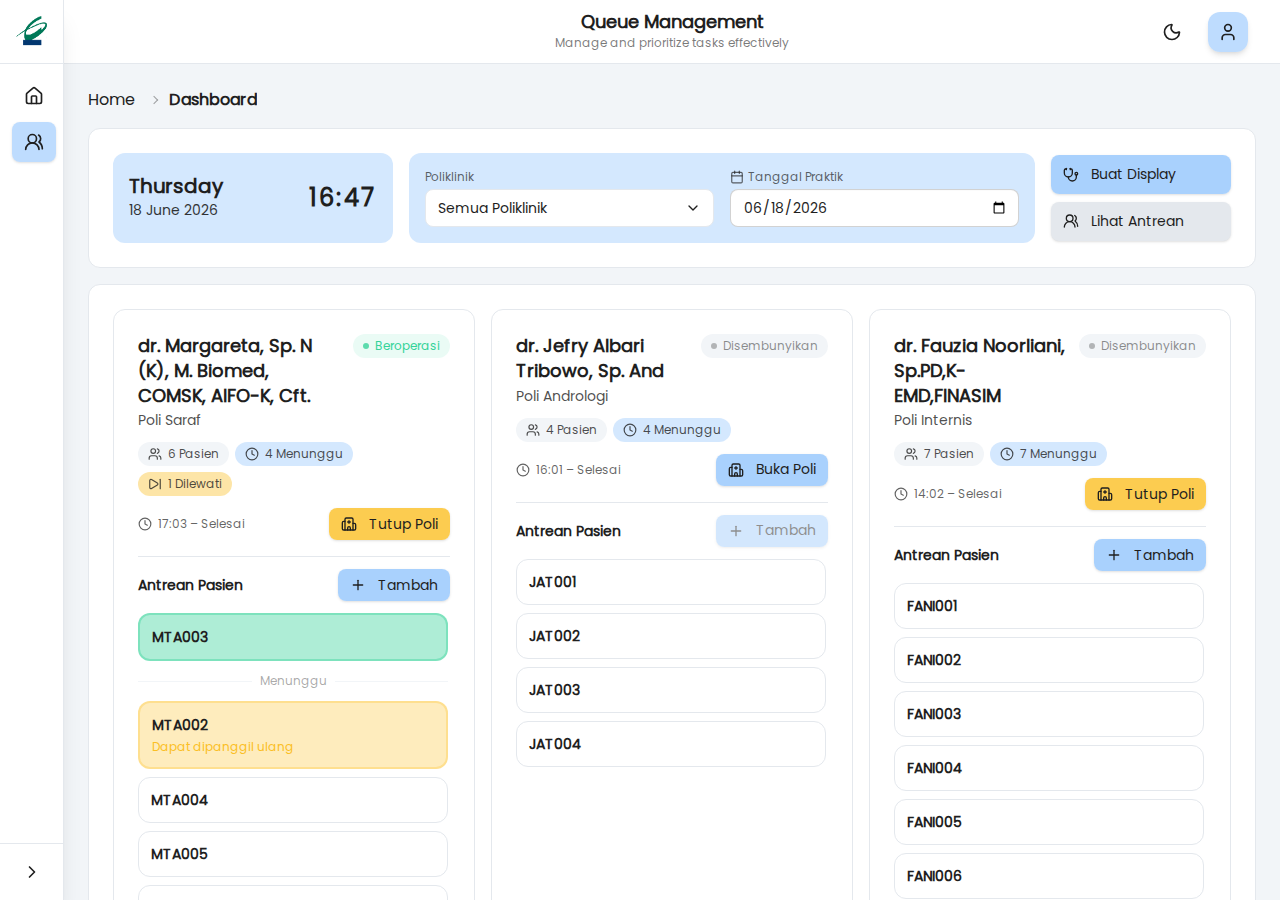Select queue item FANI006
Viewport: 1280px width, 900px height.
click(1049, 876)
